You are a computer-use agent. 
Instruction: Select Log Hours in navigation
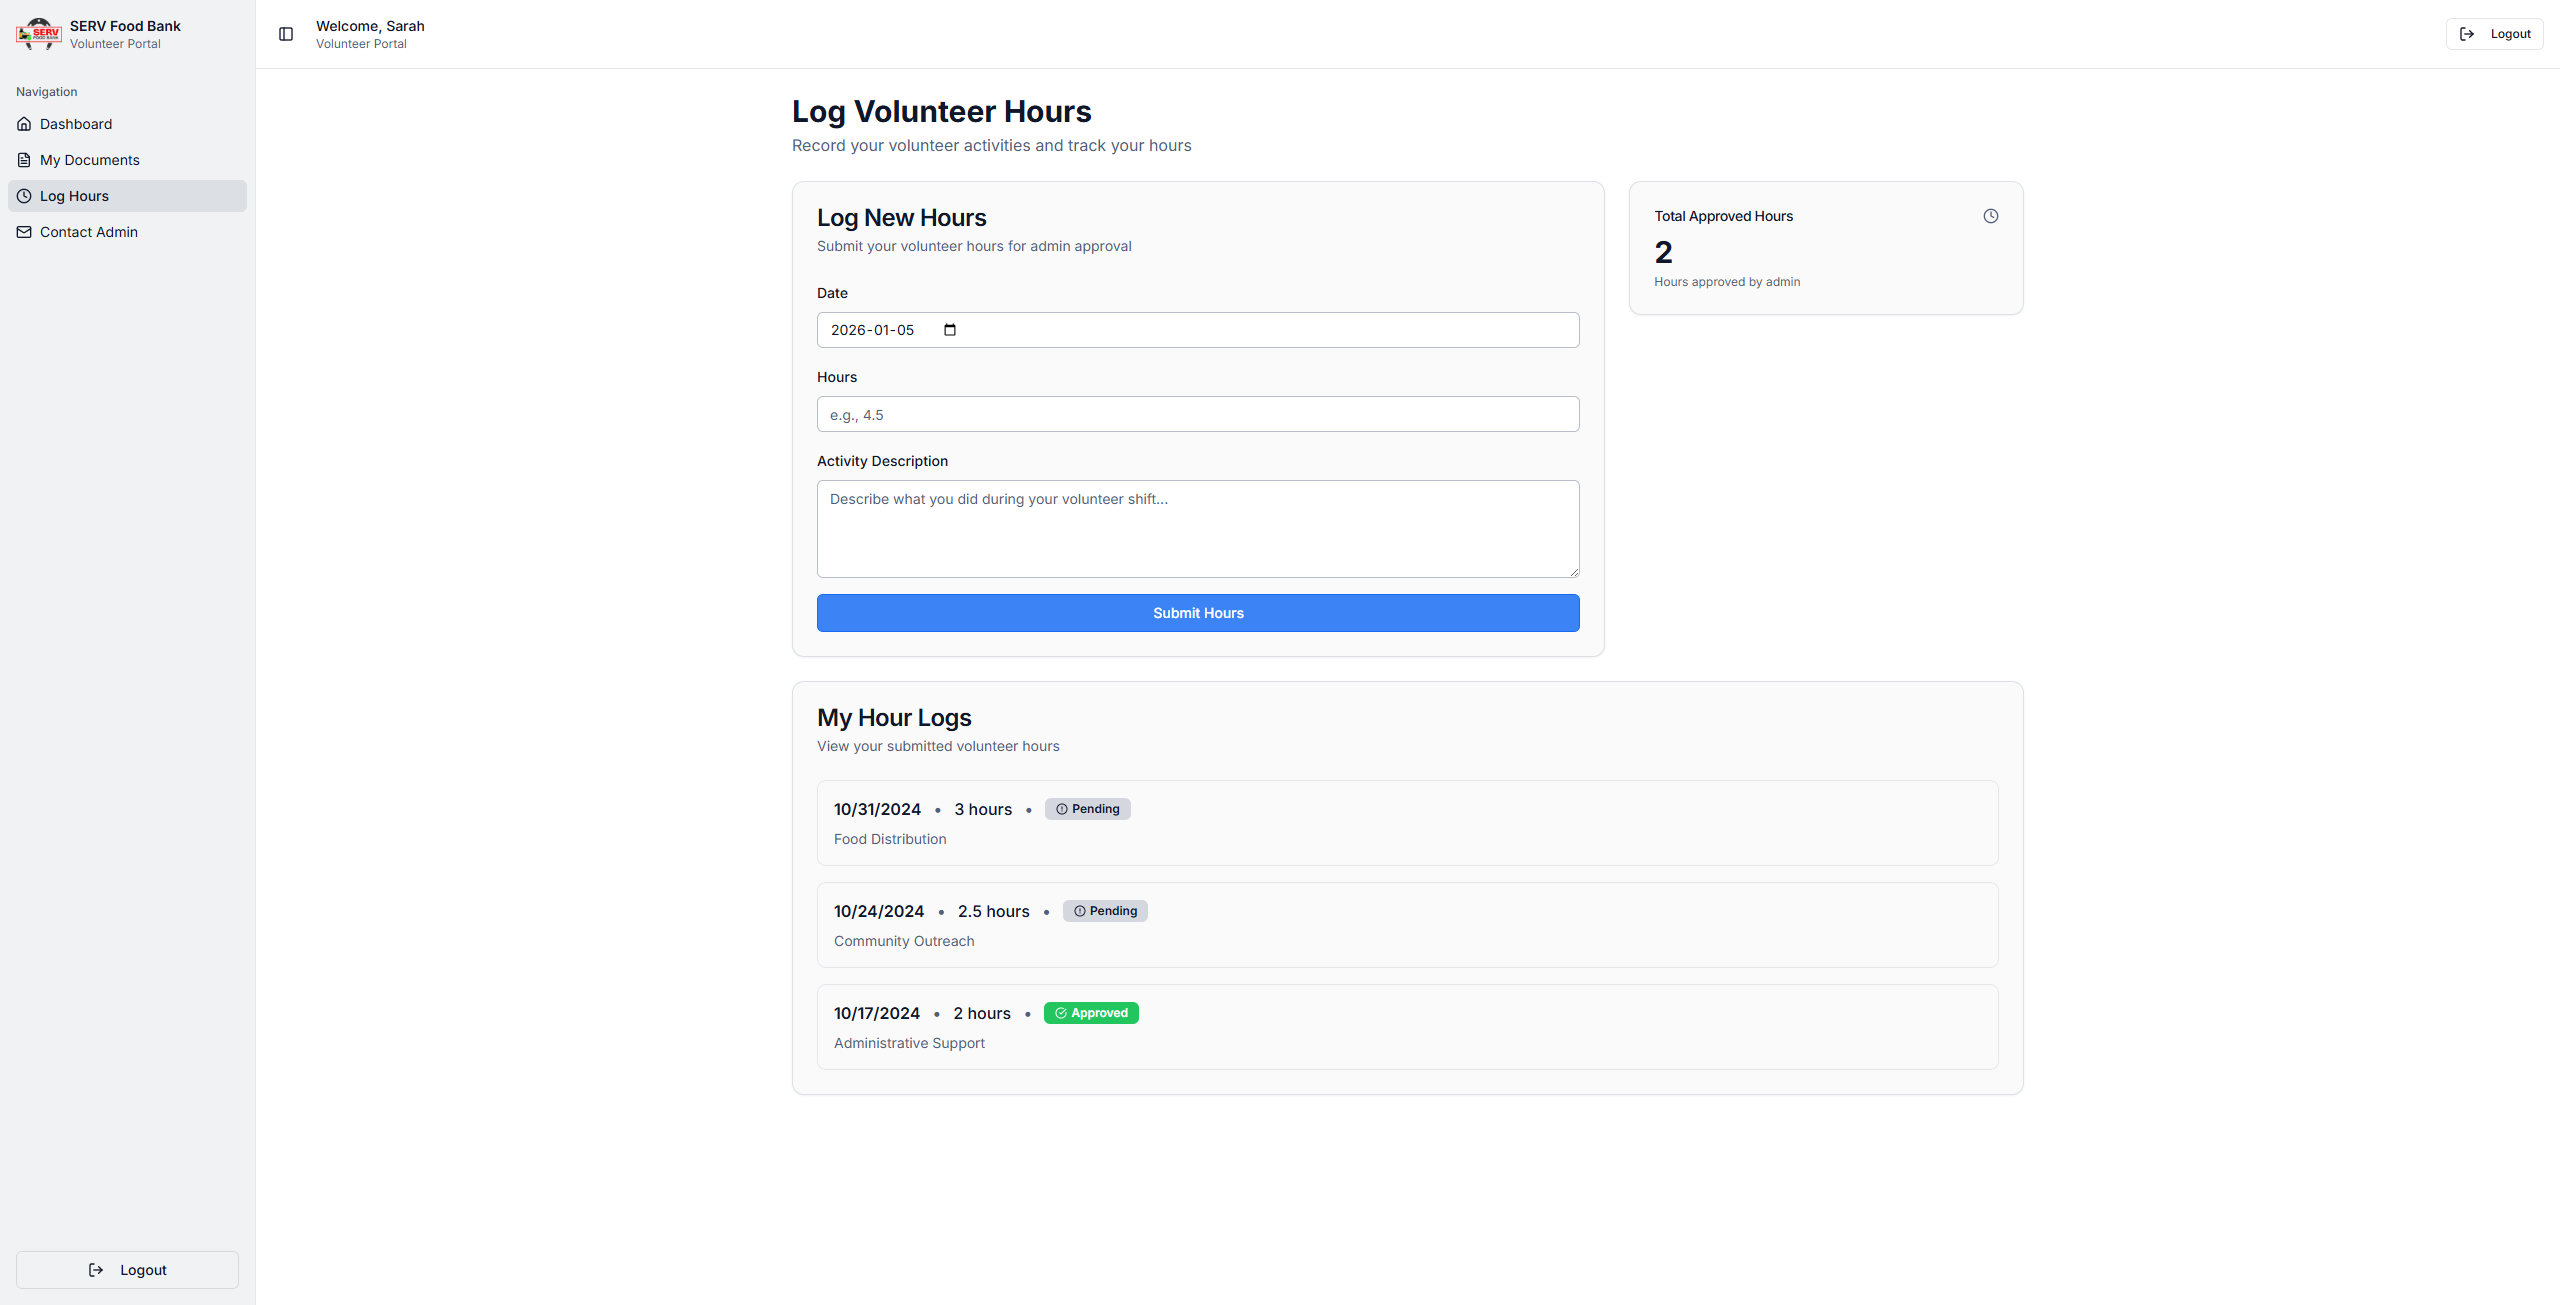coord(74,196)
